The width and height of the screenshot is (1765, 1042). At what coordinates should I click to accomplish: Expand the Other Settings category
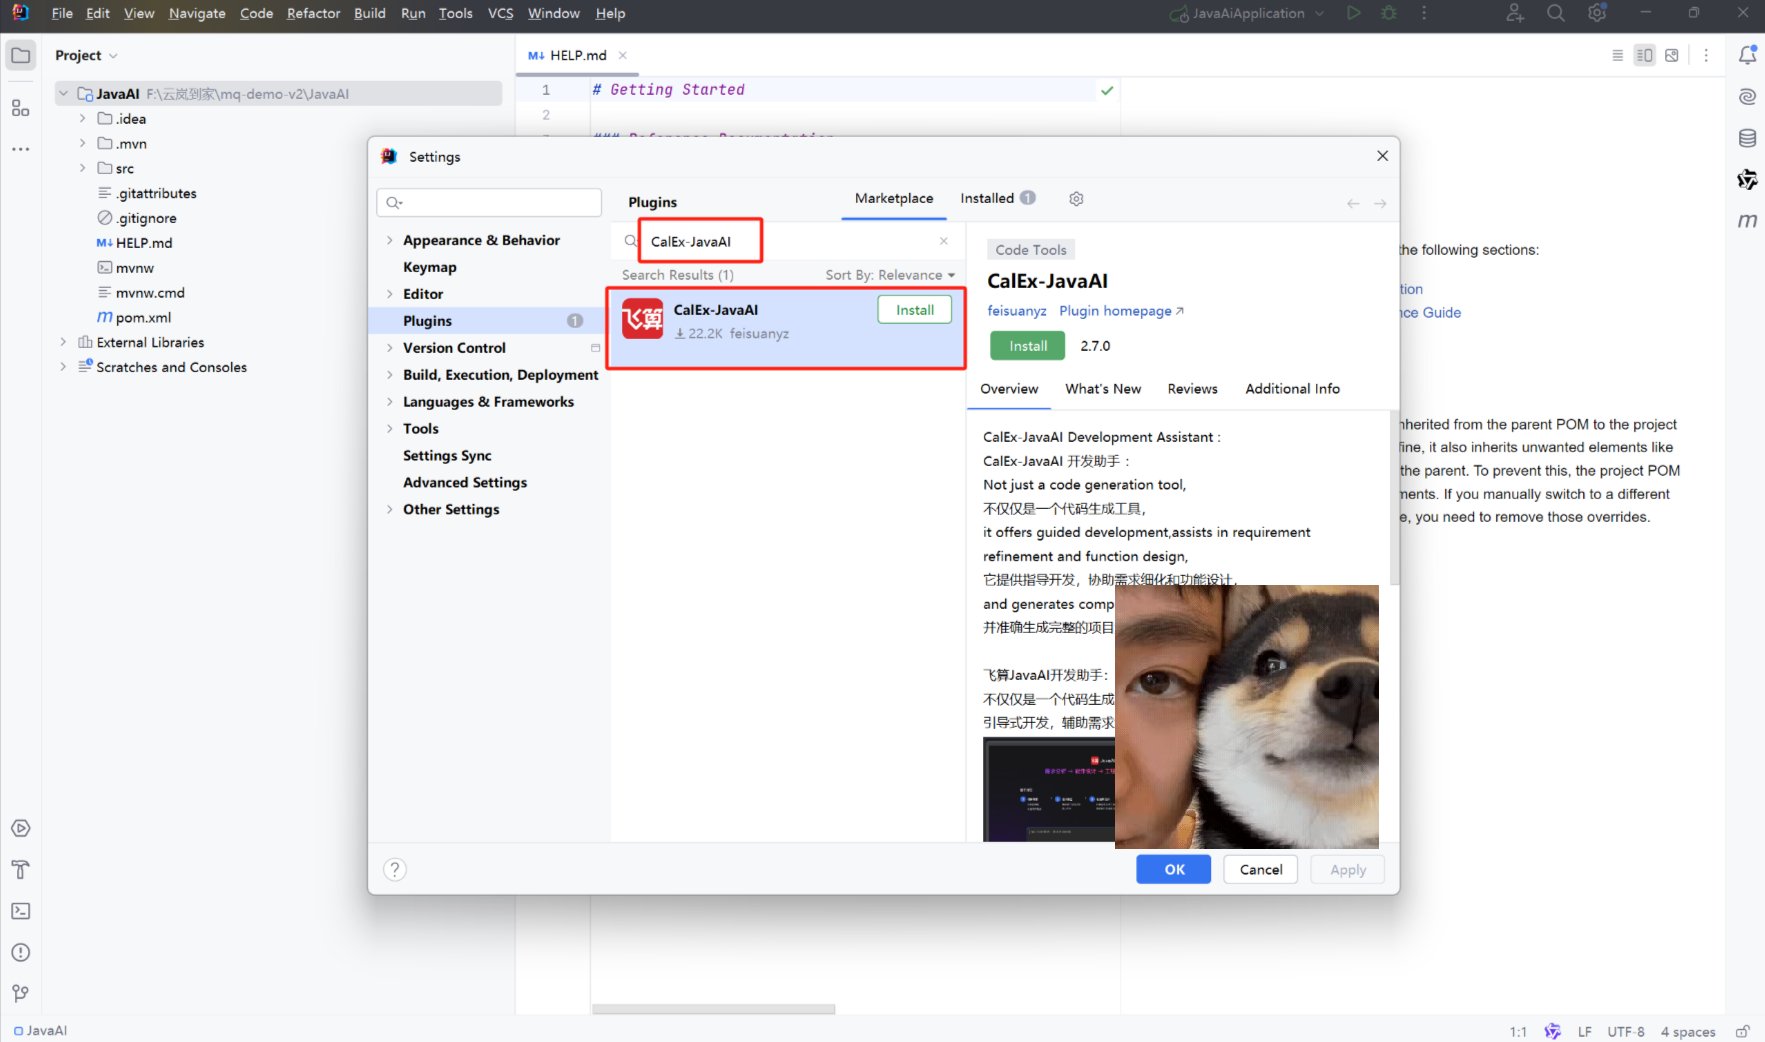(389, 510)
